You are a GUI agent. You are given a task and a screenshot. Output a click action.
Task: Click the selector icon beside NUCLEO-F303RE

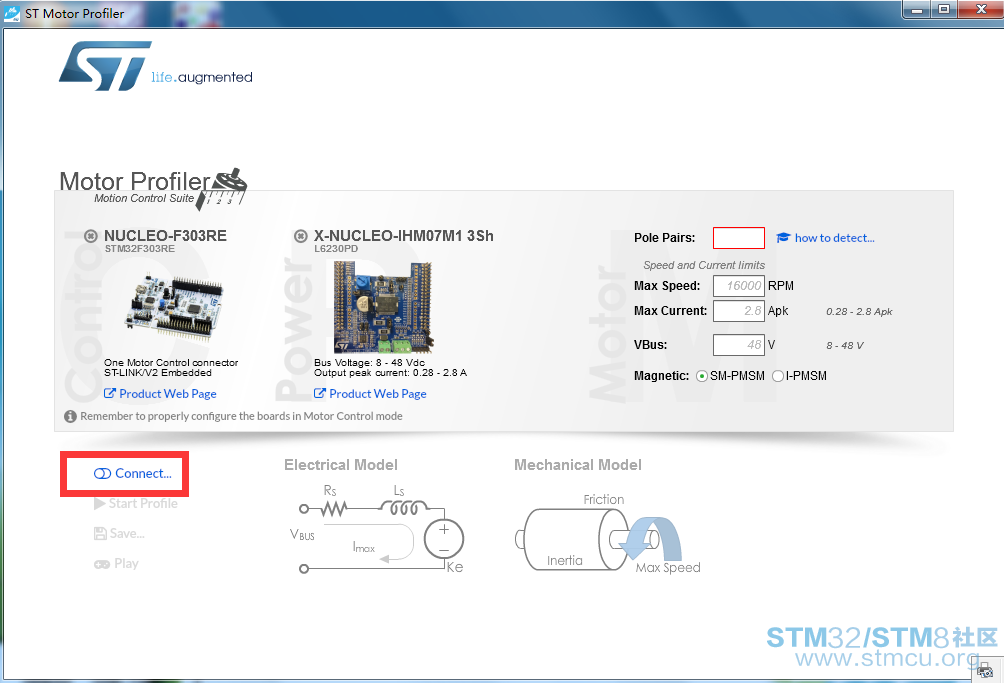(x=91, y=236)
